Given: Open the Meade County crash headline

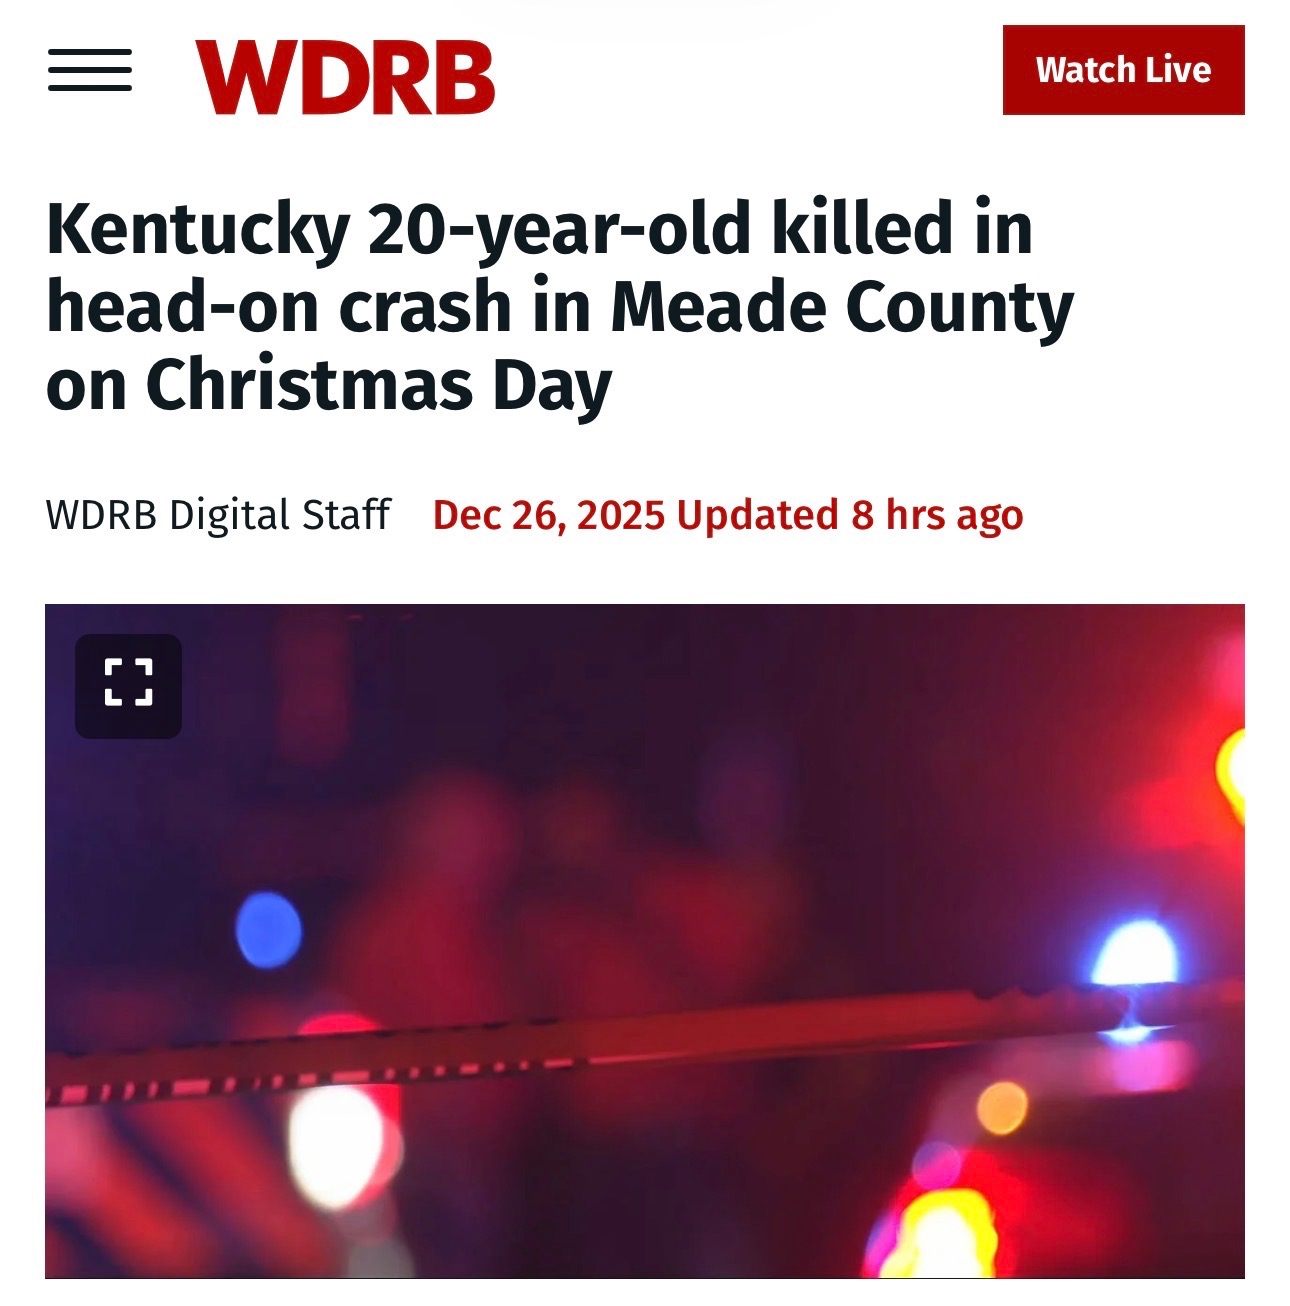Looking at the screenshot, I should coord(560,307).
